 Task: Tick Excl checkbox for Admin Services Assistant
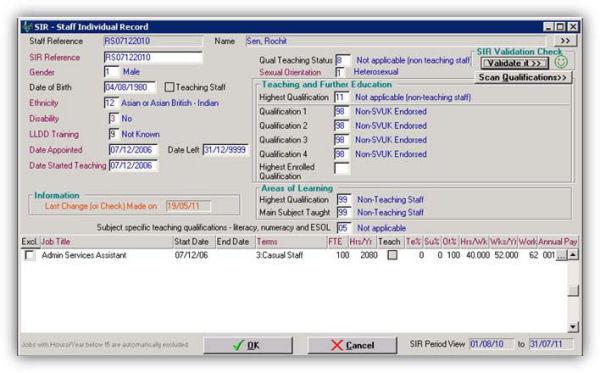(x=29, y=255)
